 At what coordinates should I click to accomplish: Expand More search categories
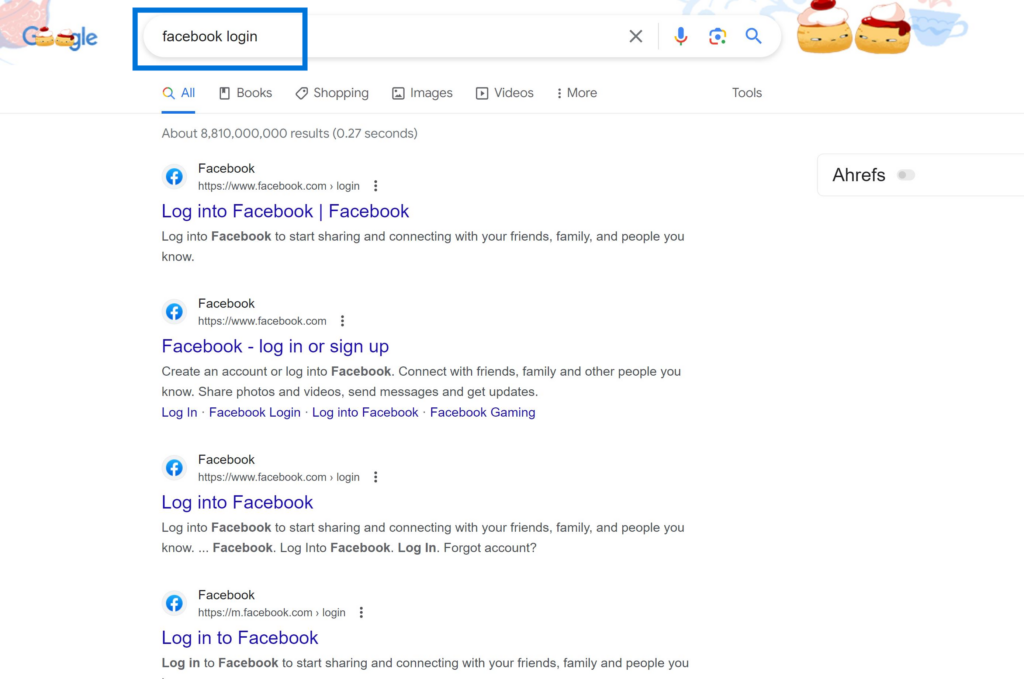(x=576, y=92)
